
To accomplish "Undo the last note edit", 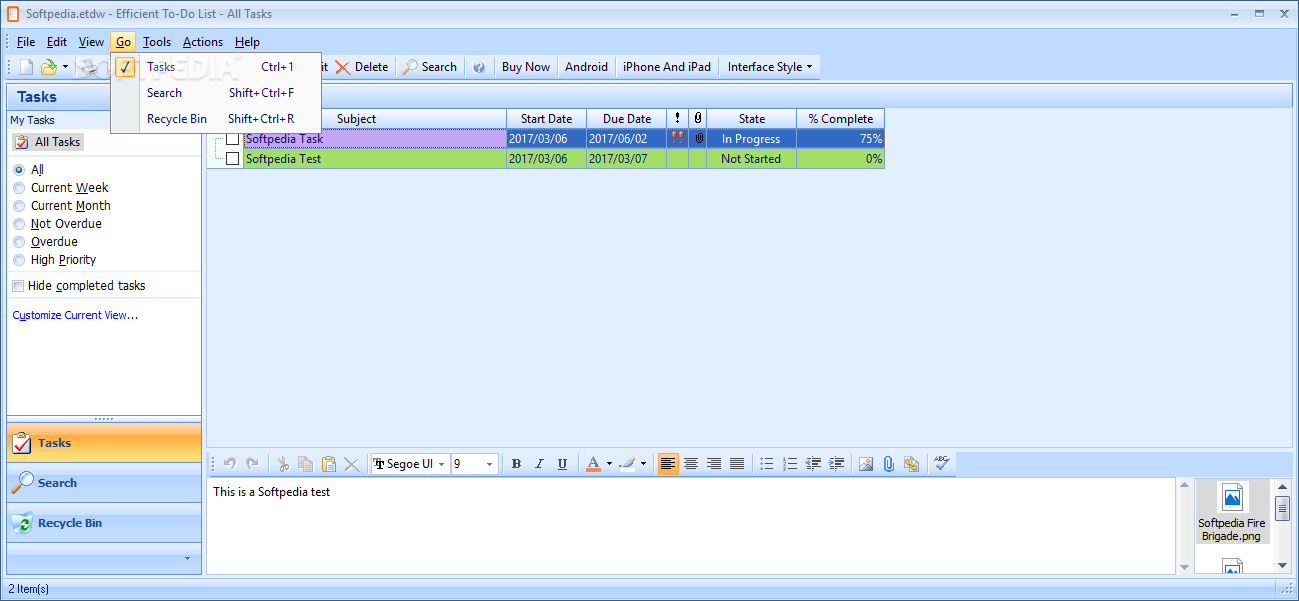I will (x=229, y=464).
